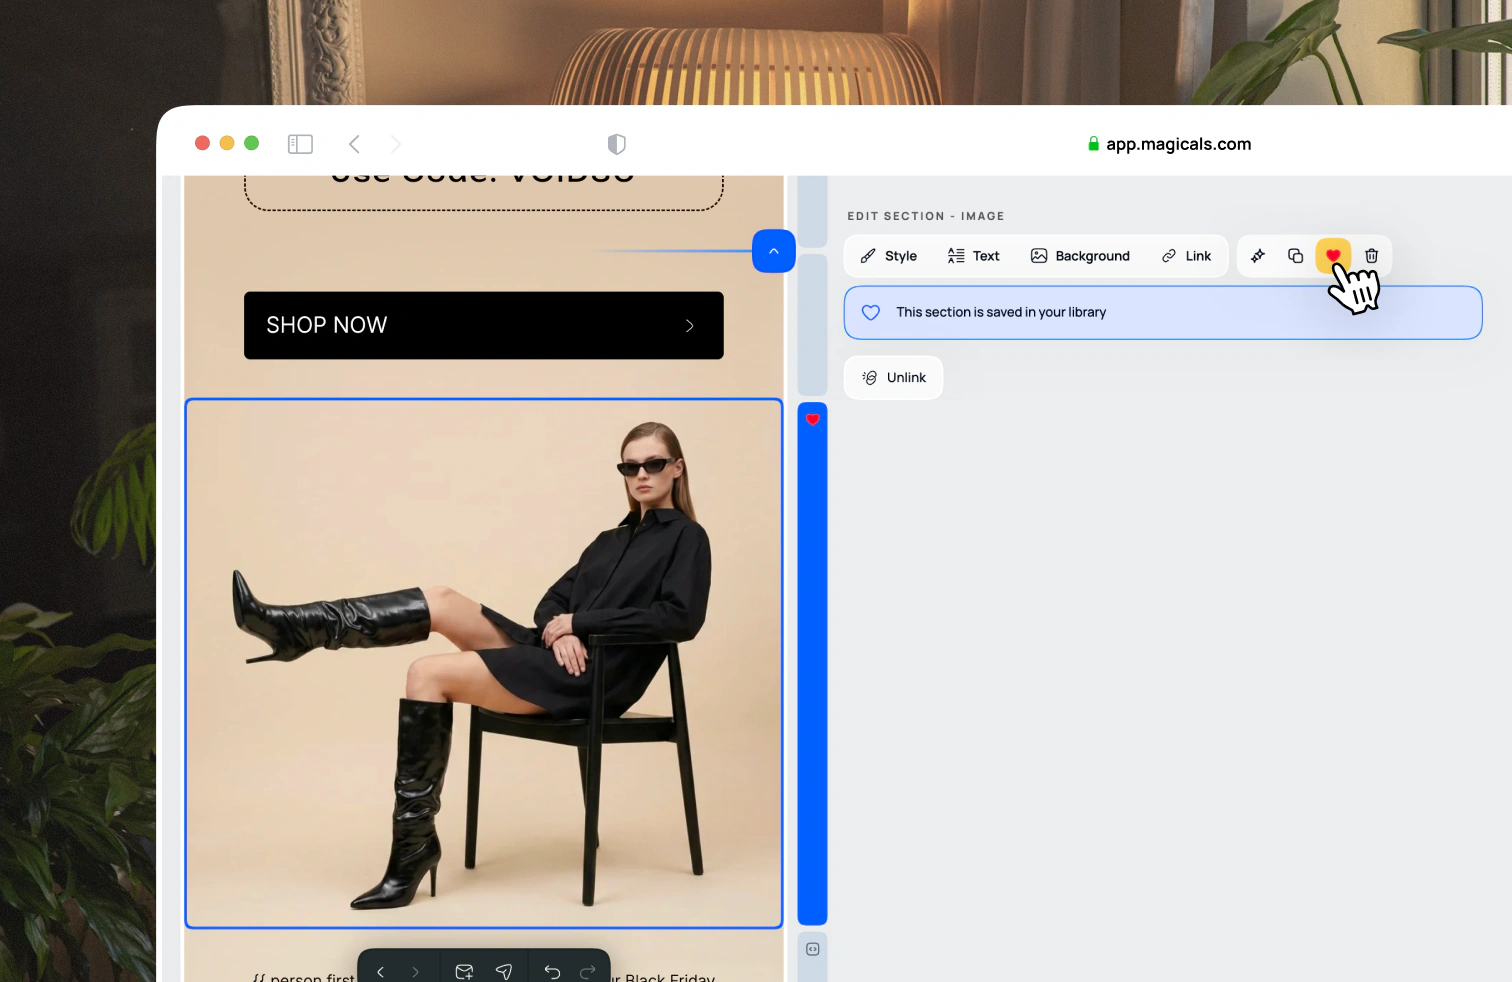Image resolution: width=1512 pixels, height=982 pixels.
Task: Click the red heart on blue section bar
Action: click(813, 419)
